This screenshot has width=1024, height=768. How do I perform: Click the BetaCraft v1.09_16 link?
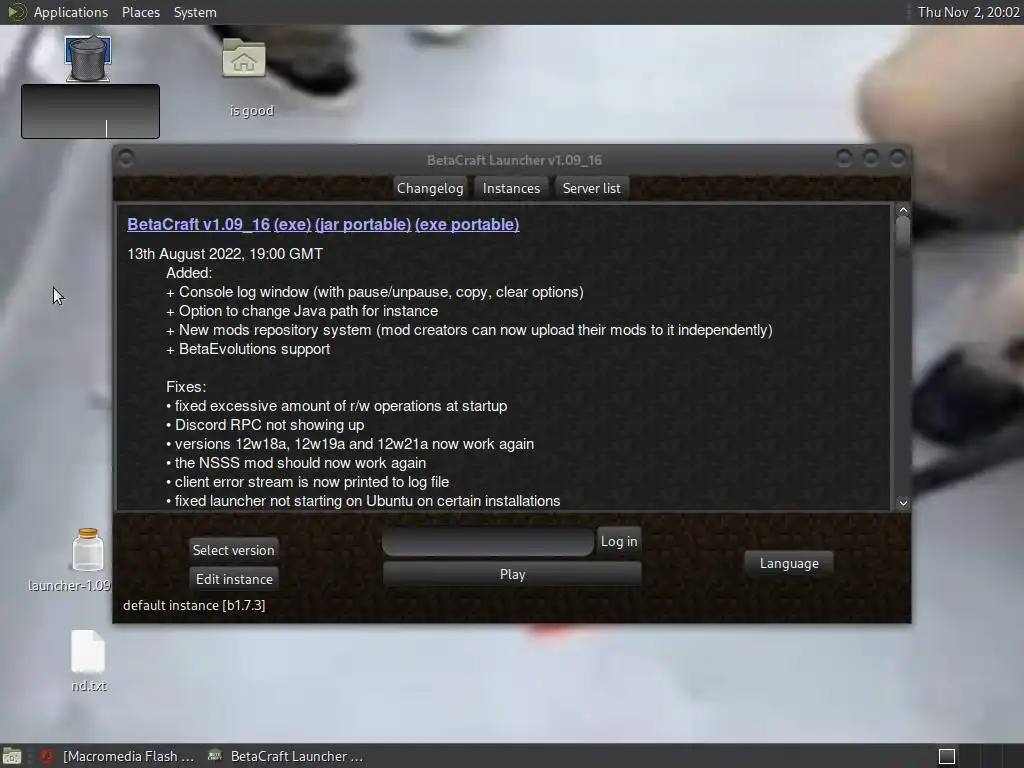(x=199, y=225)
